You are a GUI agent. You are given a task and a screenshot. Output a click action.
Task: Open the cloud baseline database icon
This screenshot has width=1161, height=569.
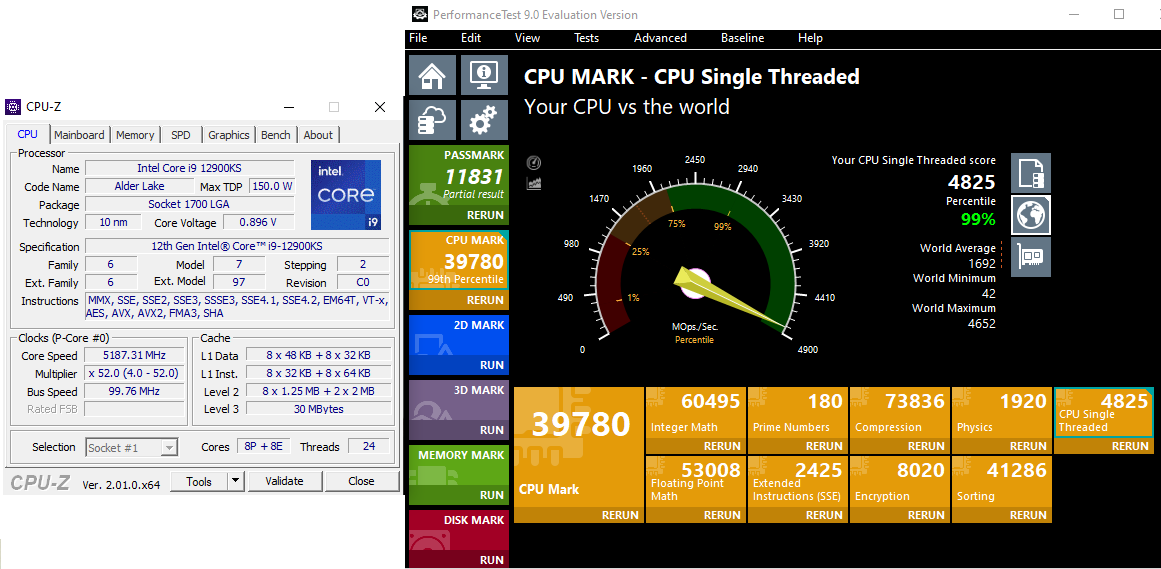tap(433, 120)
